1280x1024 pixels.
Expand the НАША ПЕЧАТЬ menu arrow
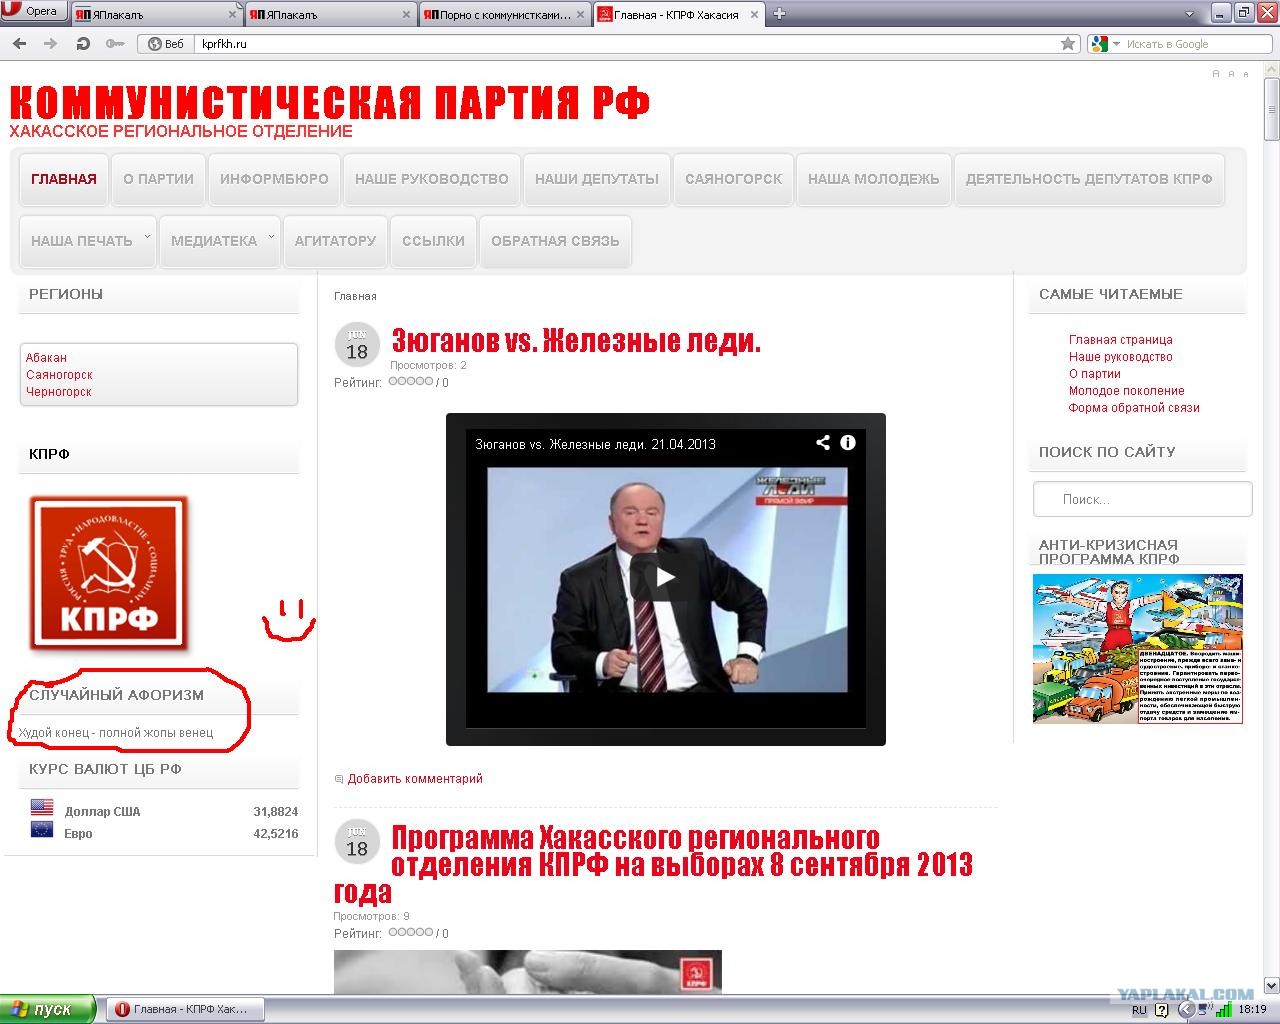tap(147, 237)
